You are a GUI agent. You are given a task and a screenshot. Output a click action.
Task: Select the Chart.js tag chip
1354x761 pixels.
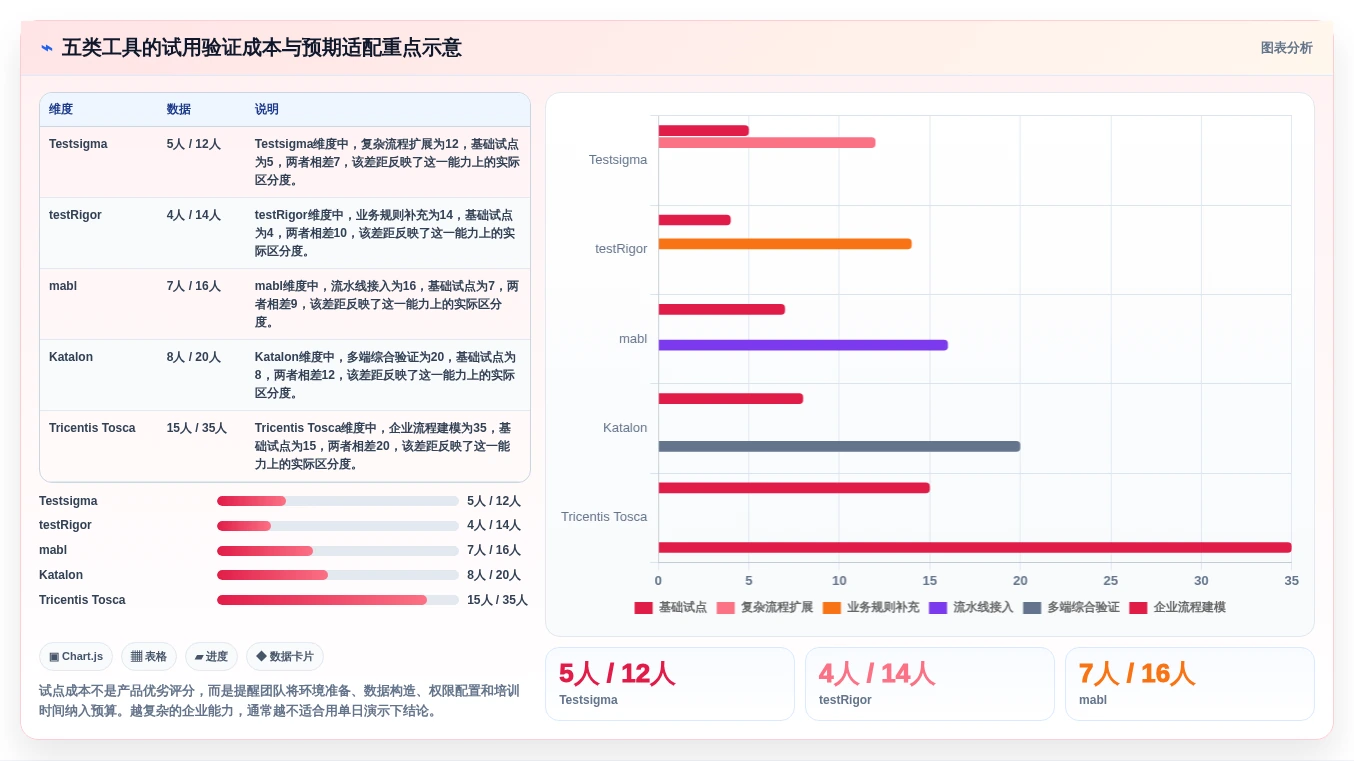click(76, 657)
